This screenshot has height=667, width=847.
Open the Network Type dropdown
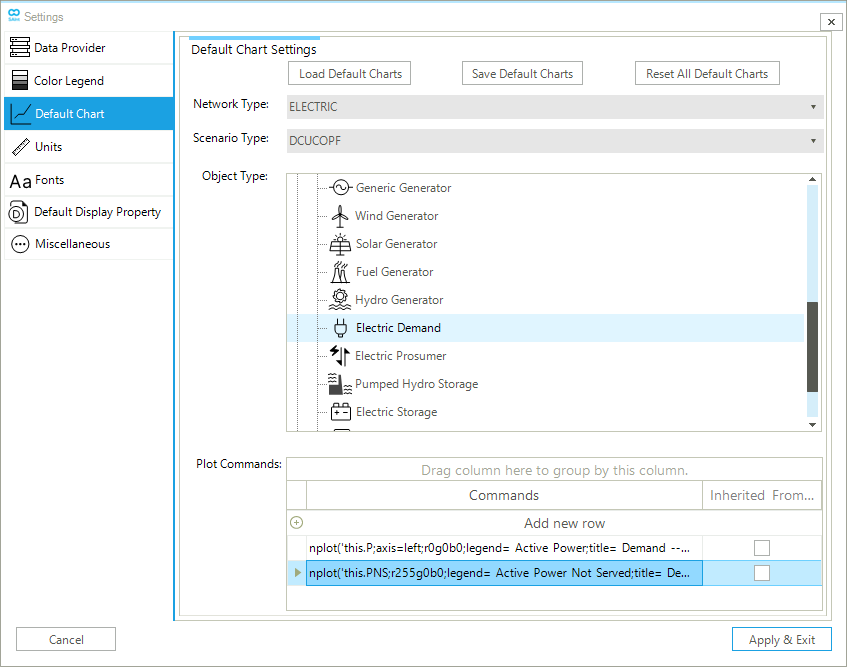(x=555, y=107)
